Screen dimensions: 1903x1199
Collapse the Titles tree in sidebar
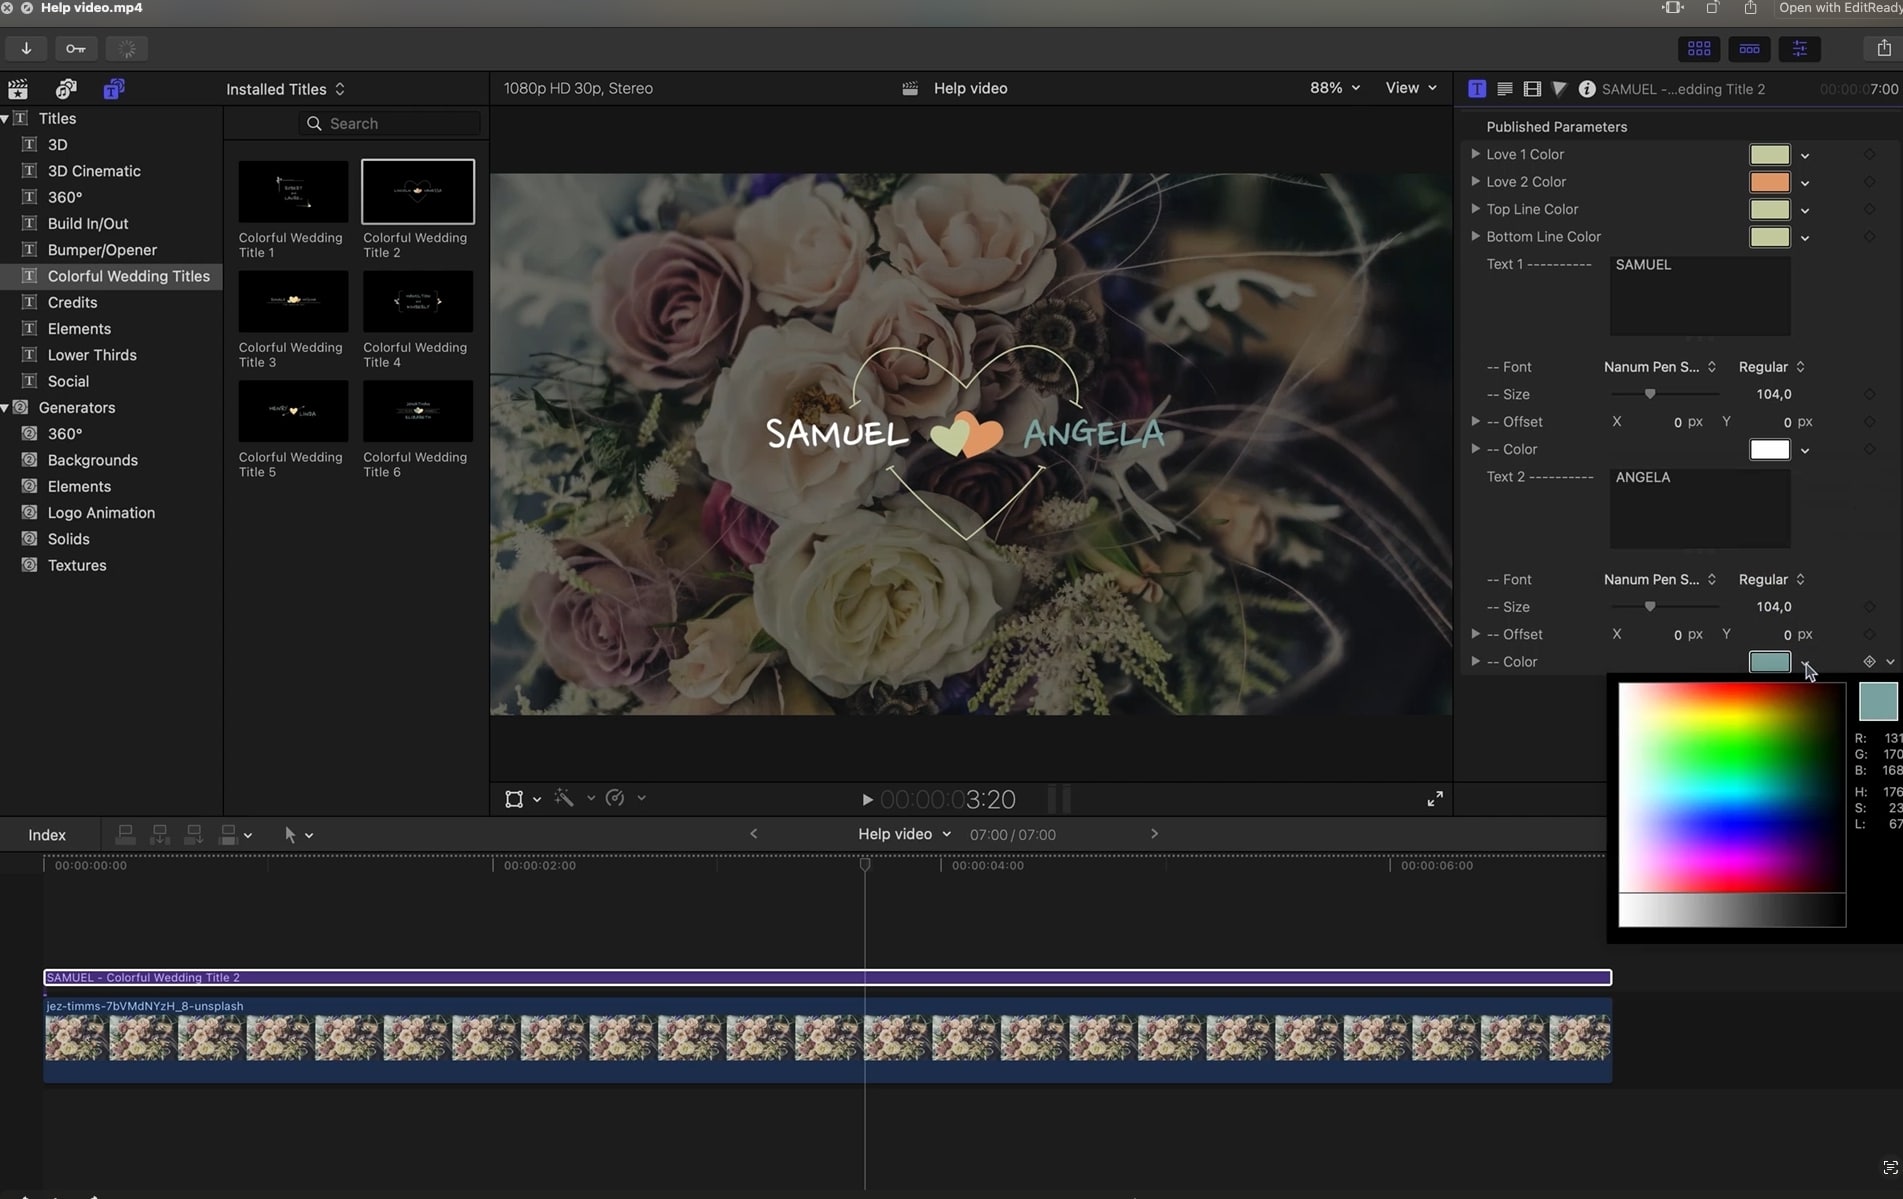click(x=6, y=118)
